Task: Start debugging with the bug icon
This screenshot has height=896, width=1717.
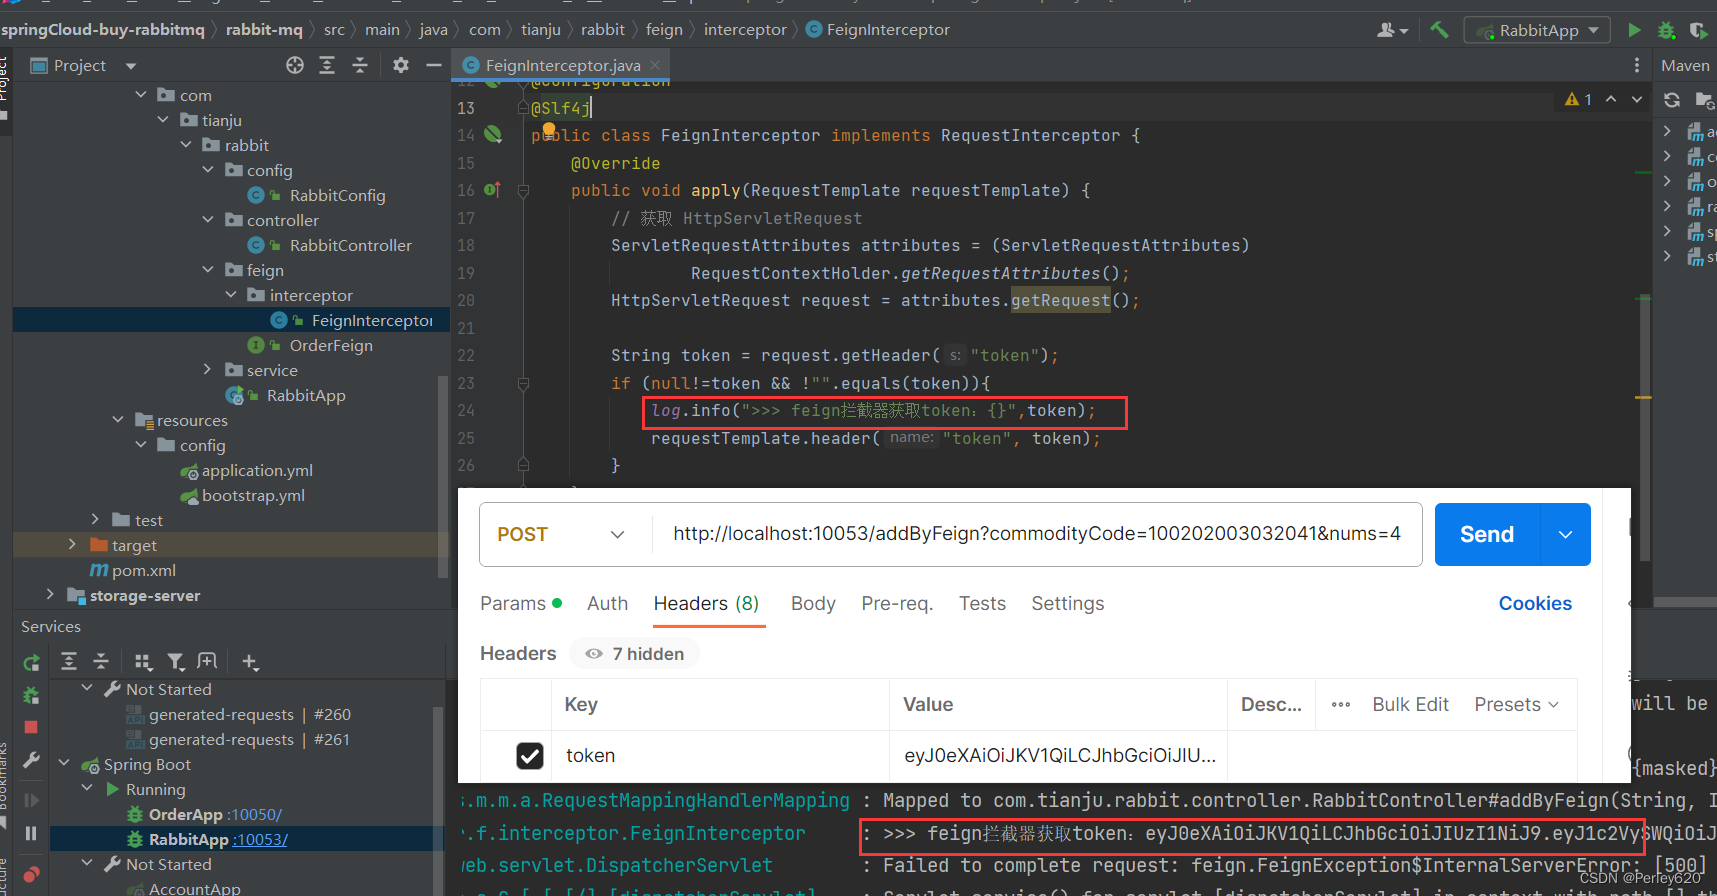Action: pyautogui.click(x=1666, y=30)
